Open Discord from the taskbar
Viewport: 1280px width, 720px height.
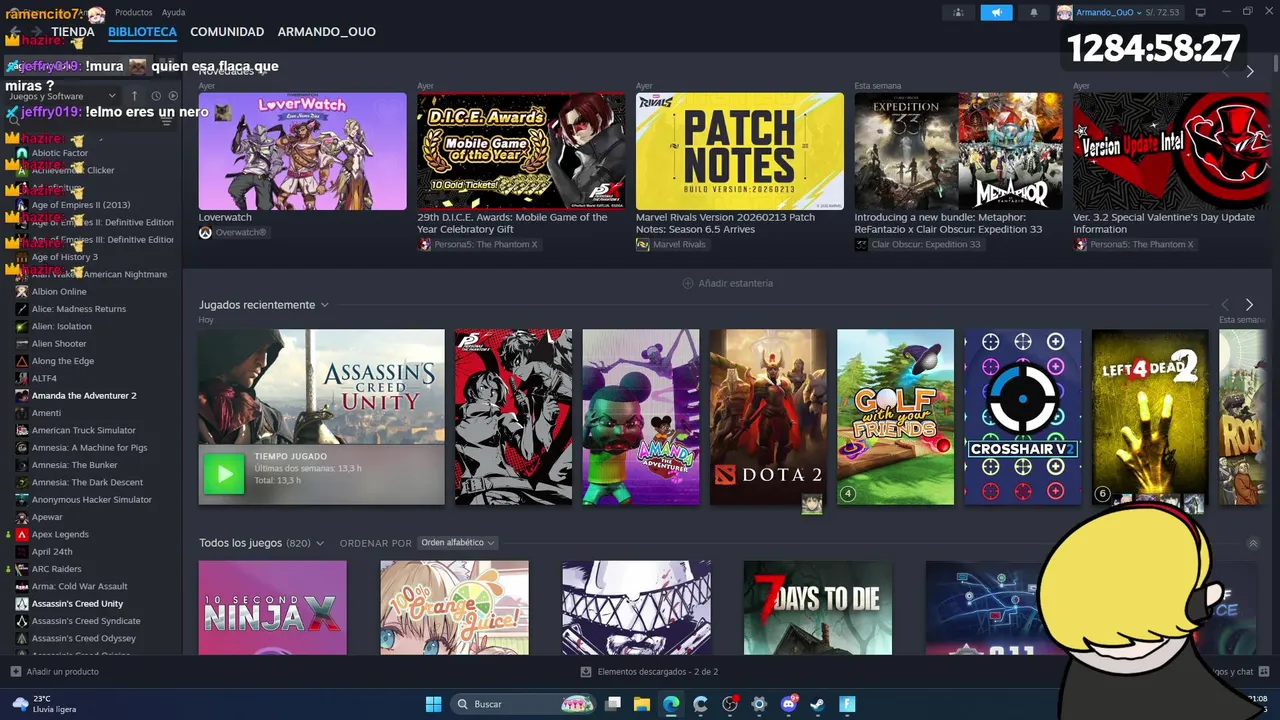789,704
